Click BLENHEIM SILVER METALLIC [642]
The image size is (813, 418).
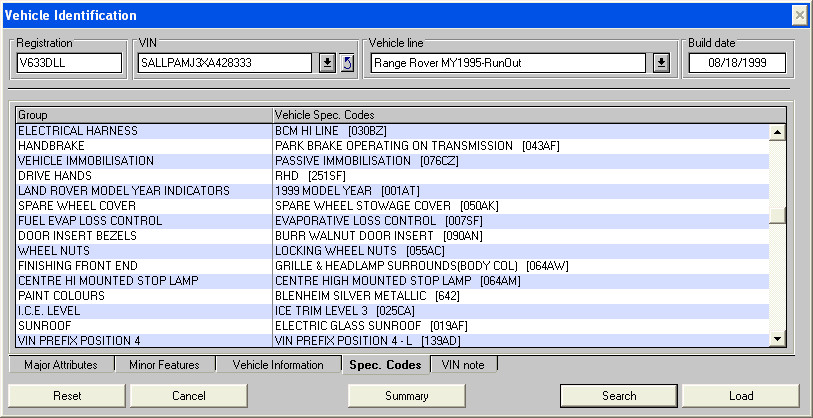click(x=367, y=296)
